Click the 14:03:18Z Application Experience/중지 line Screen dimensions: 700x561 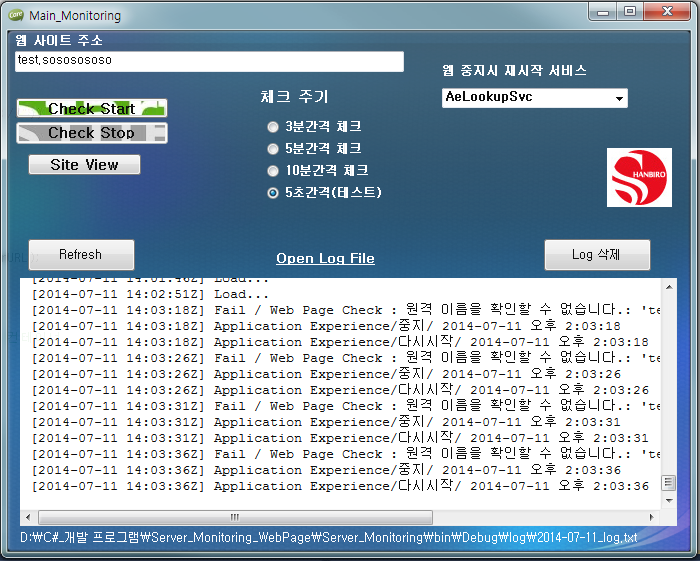point(326,326)
